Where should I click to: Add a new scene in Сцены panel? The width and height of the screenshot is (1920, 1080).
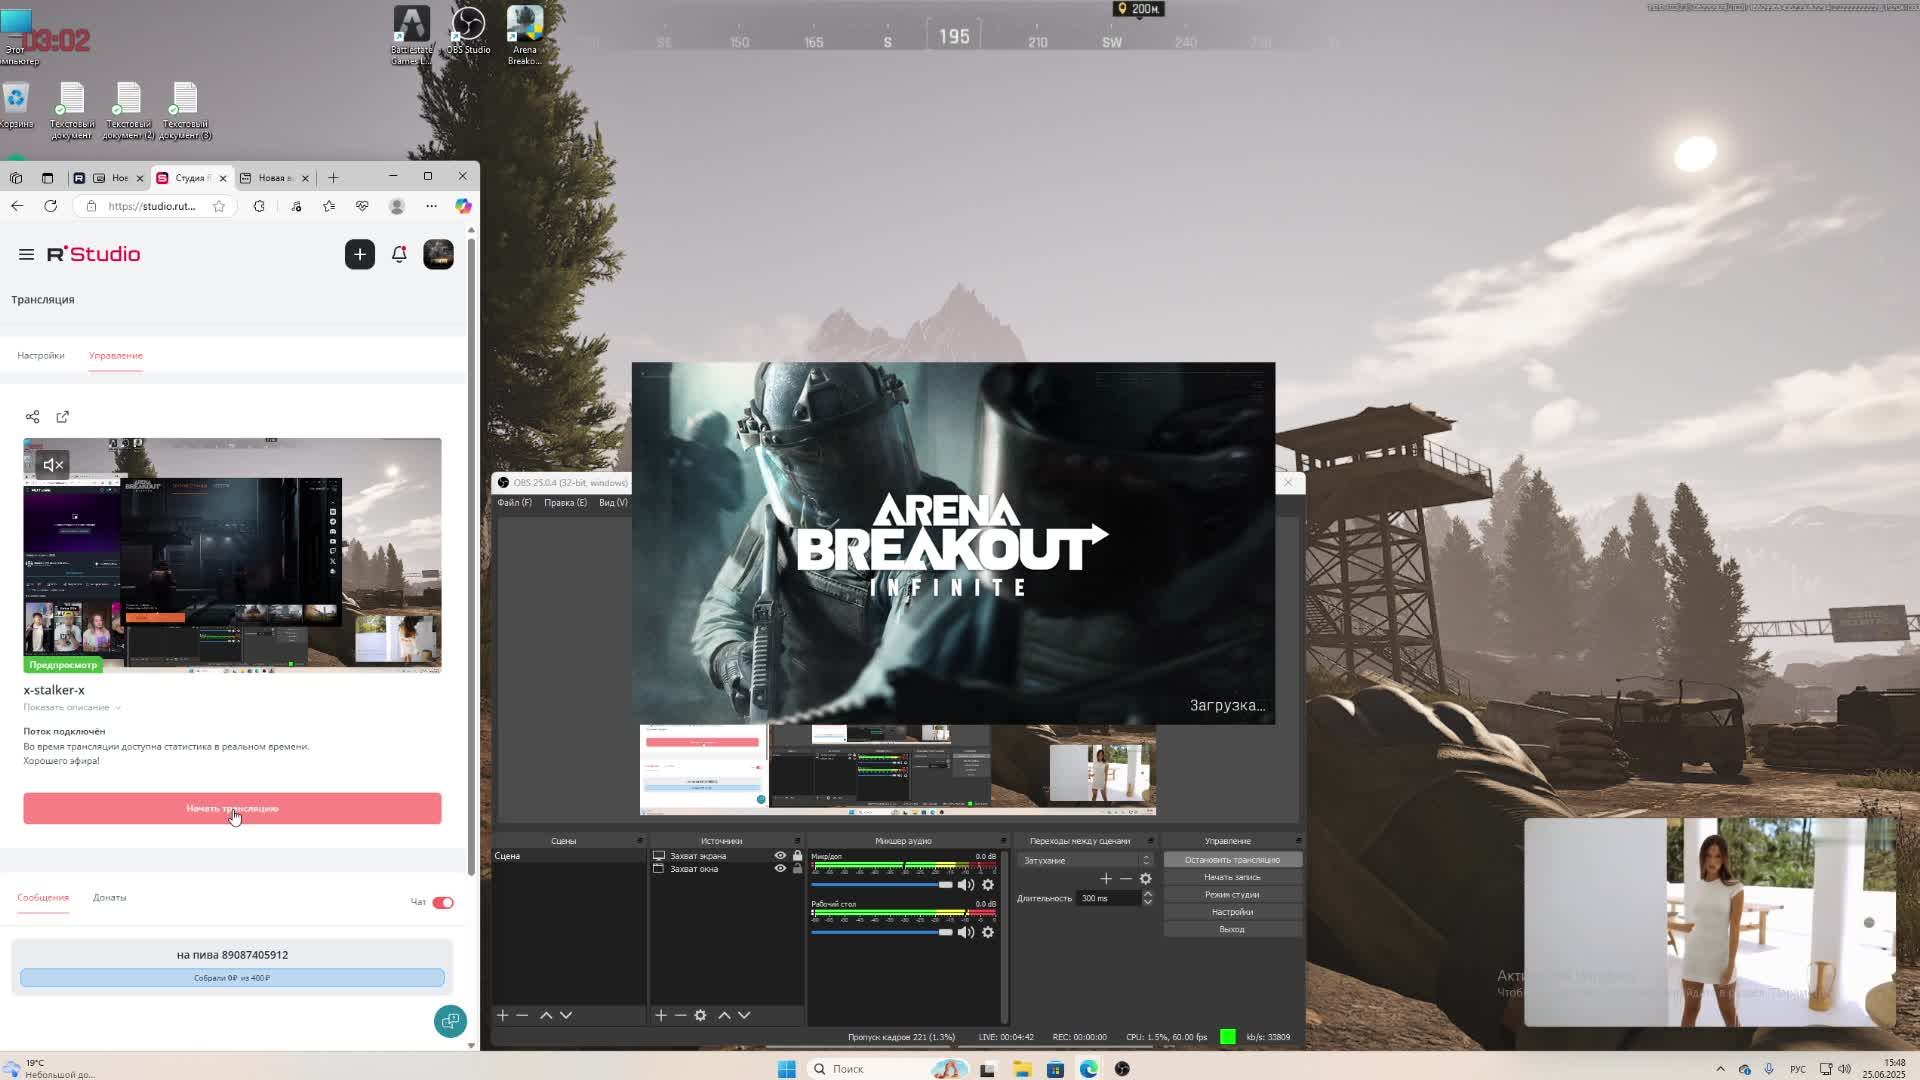coord(502,1015)
